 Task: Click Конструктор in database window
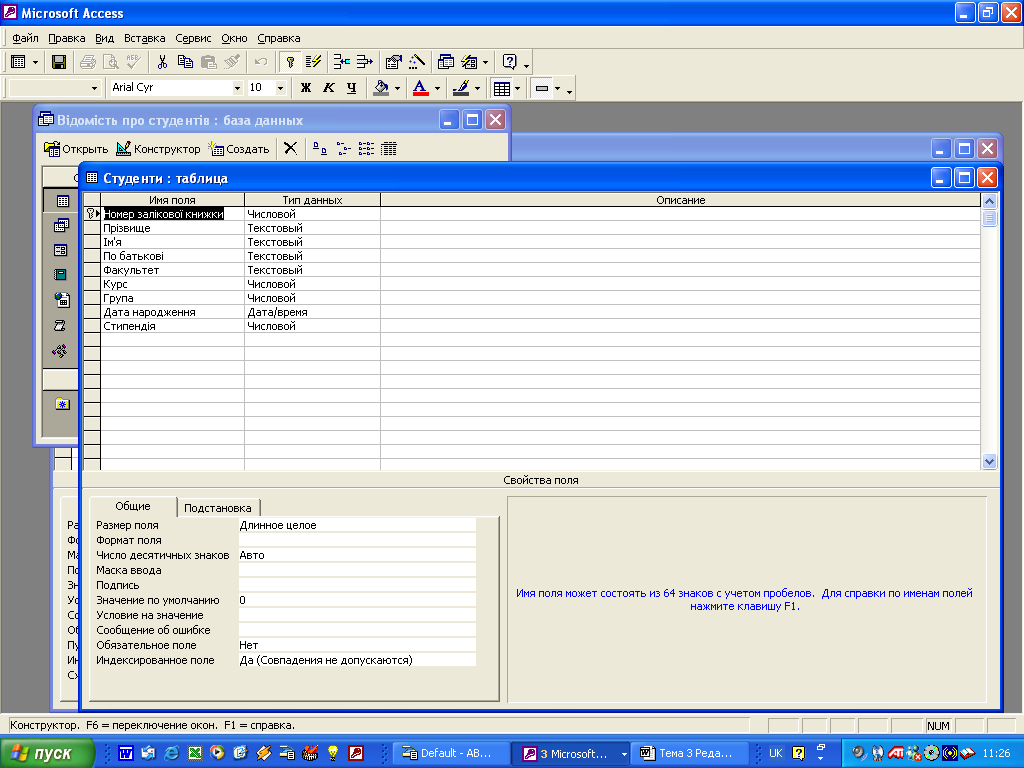(158, 149)
